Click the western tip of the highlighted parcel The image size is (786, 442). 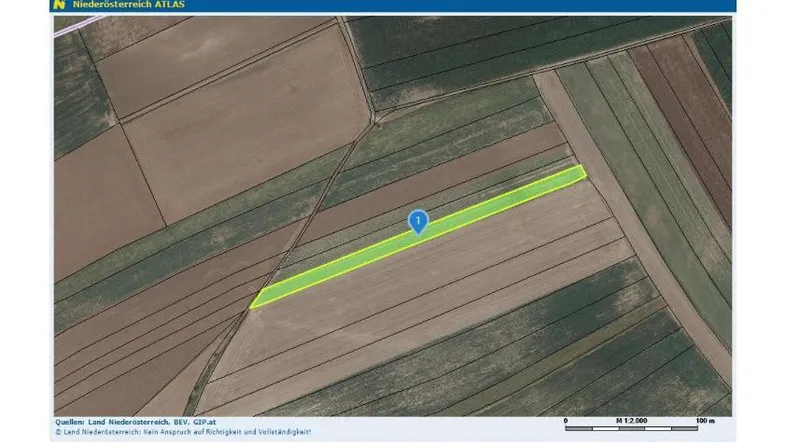coord(254,303)
